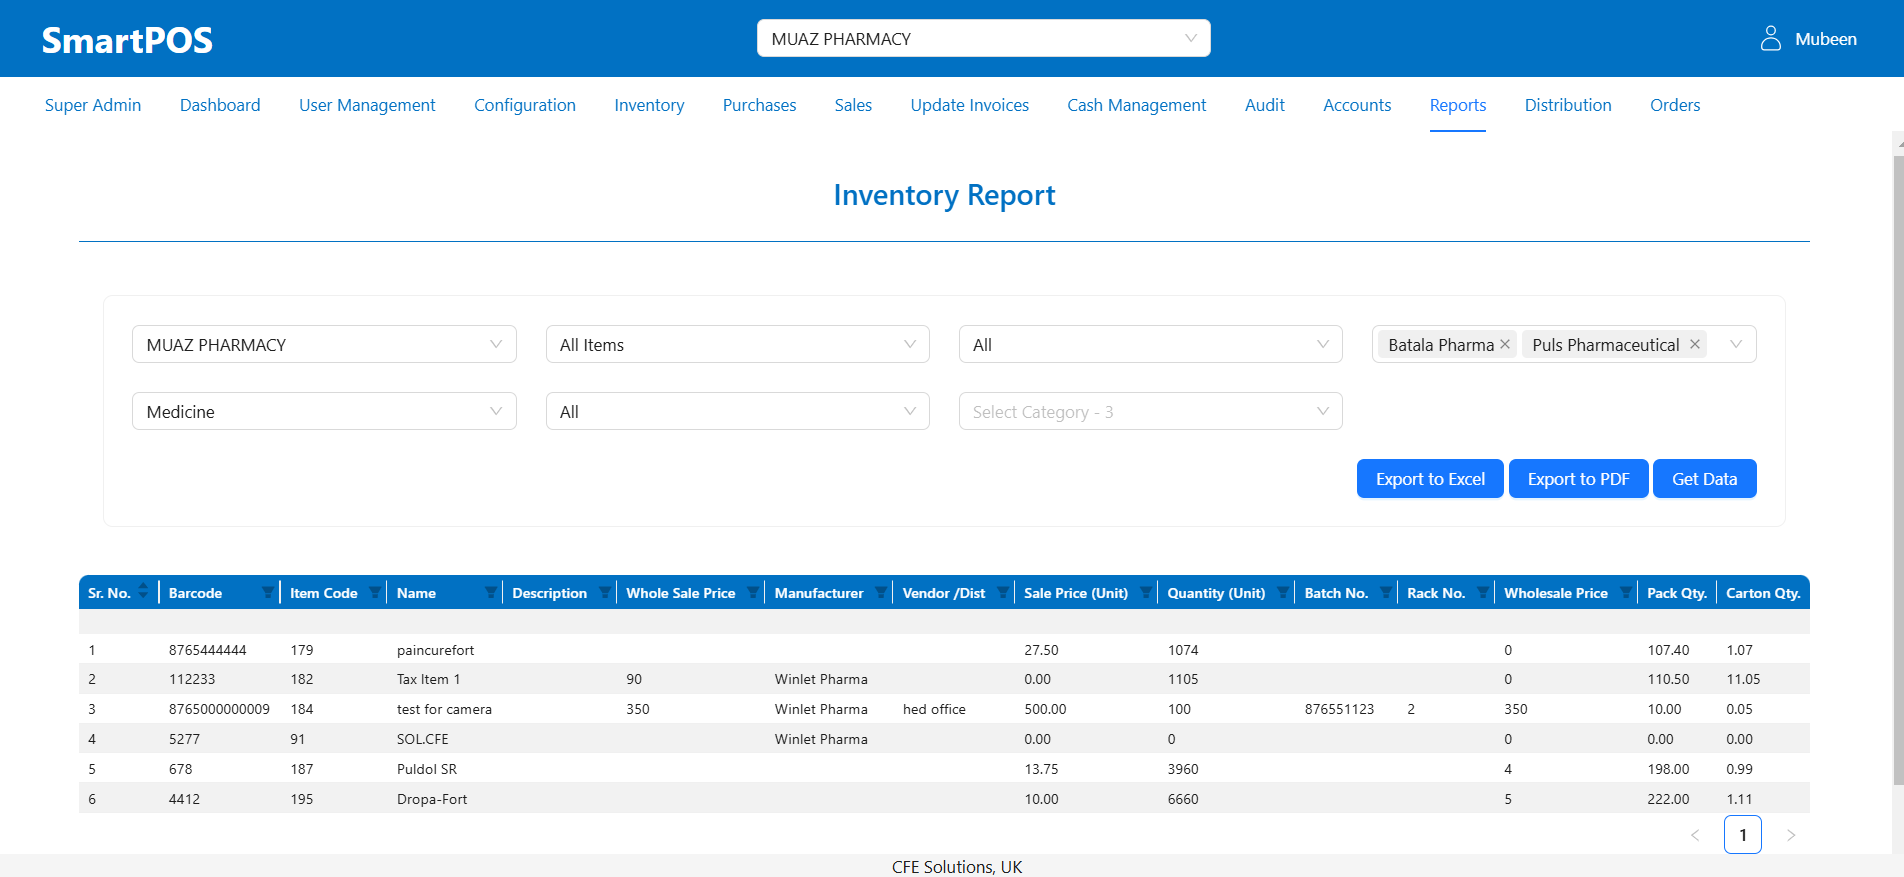Click the SmartPOS logo
The width and height of the screenshot is (1904, 877).
click(x=127, y=40)
